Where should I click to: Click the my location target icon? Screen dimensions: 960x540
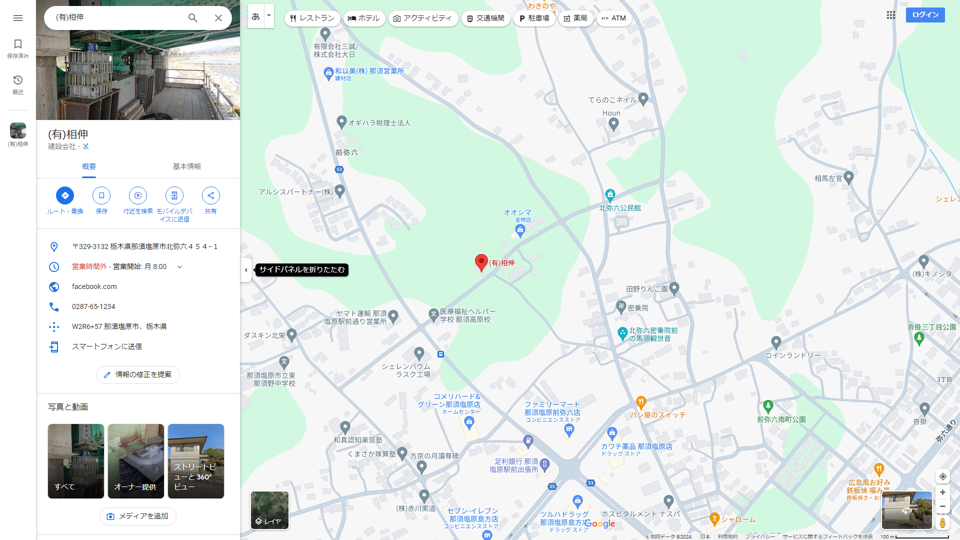942,477
